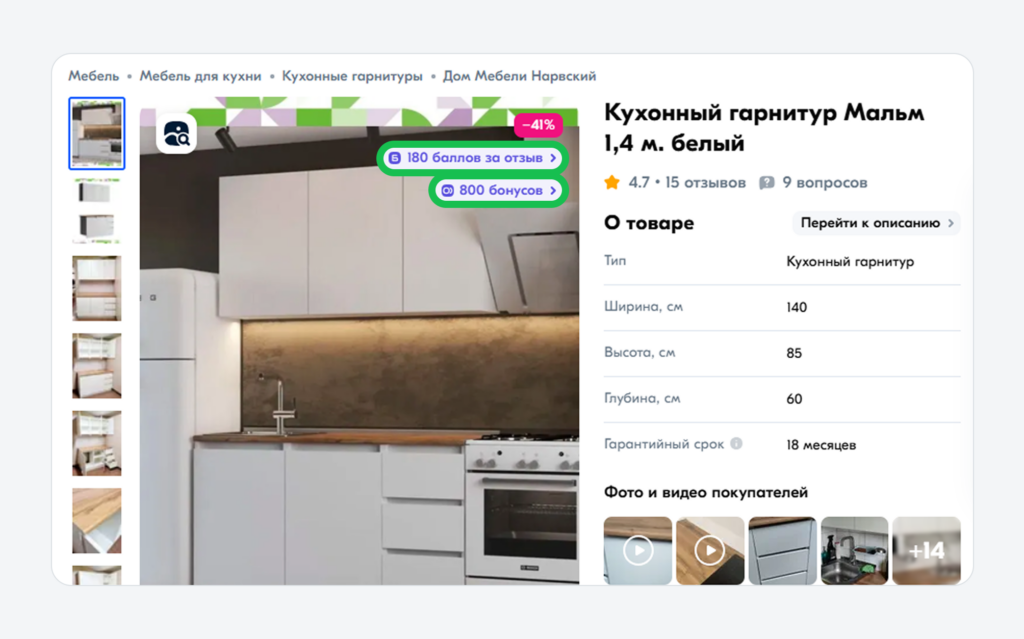Click the star icon beside the 4.7 rating
Screen dimensions: 1024x639
[x=610, y=182]
